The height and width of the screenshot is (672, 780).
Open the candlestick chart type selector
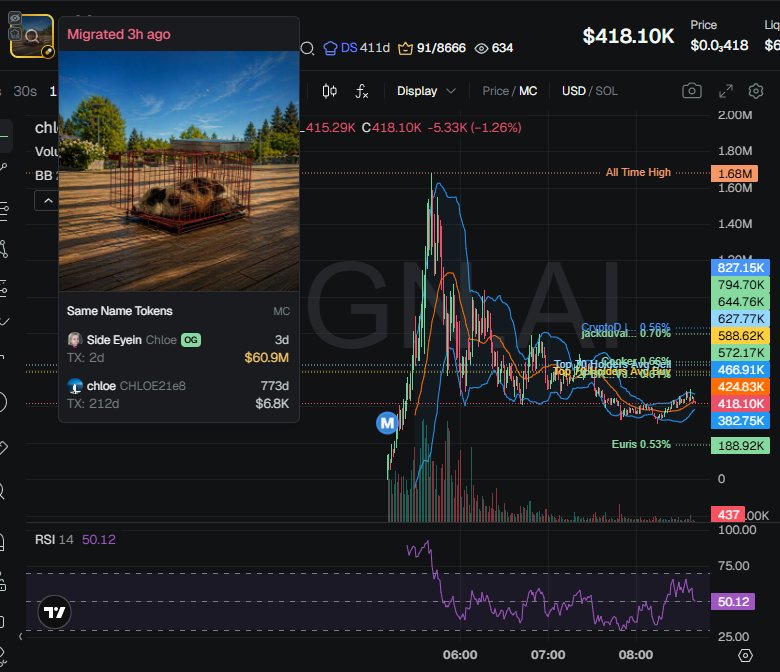pyautogui.click(x=329, y=91)
